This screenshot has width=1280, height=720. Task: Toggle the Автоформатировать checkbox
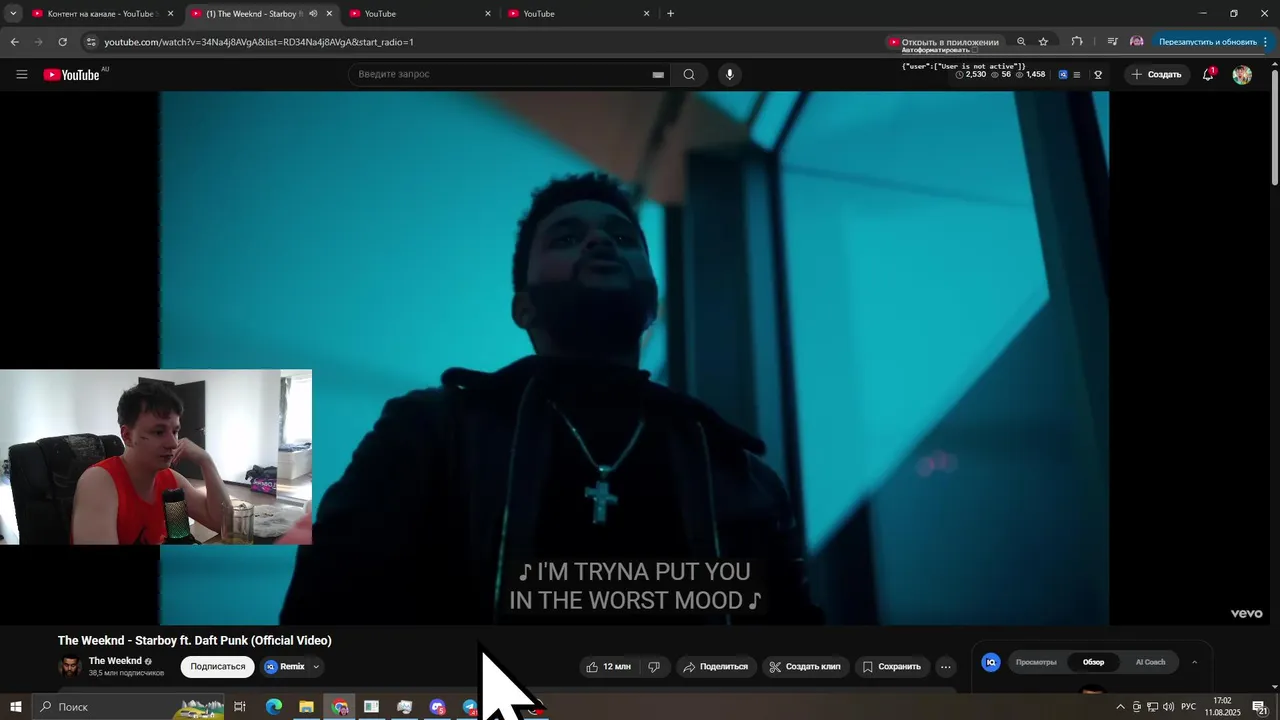[x=975, y=50]
